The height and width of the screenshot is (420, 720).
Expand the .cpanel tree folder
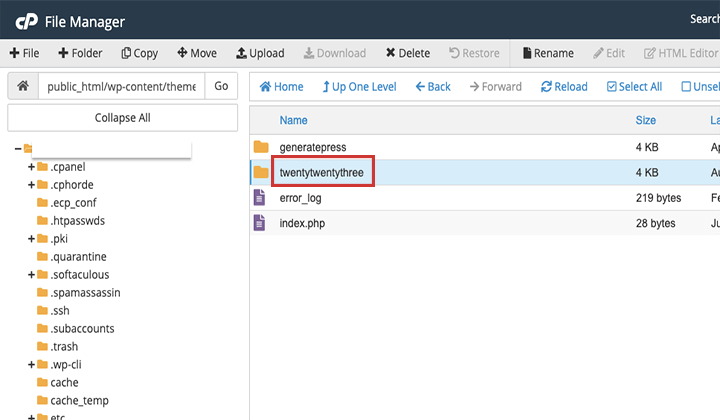tap(32, 167)
